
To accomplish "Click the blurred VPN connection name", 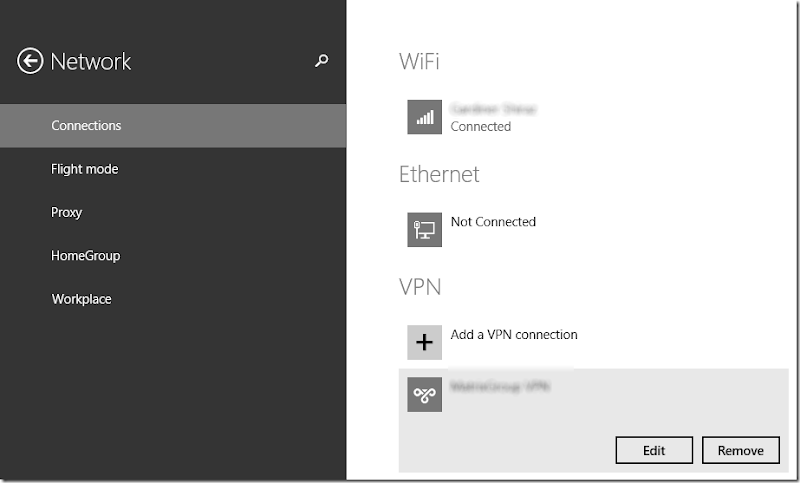I will (500, 385).
